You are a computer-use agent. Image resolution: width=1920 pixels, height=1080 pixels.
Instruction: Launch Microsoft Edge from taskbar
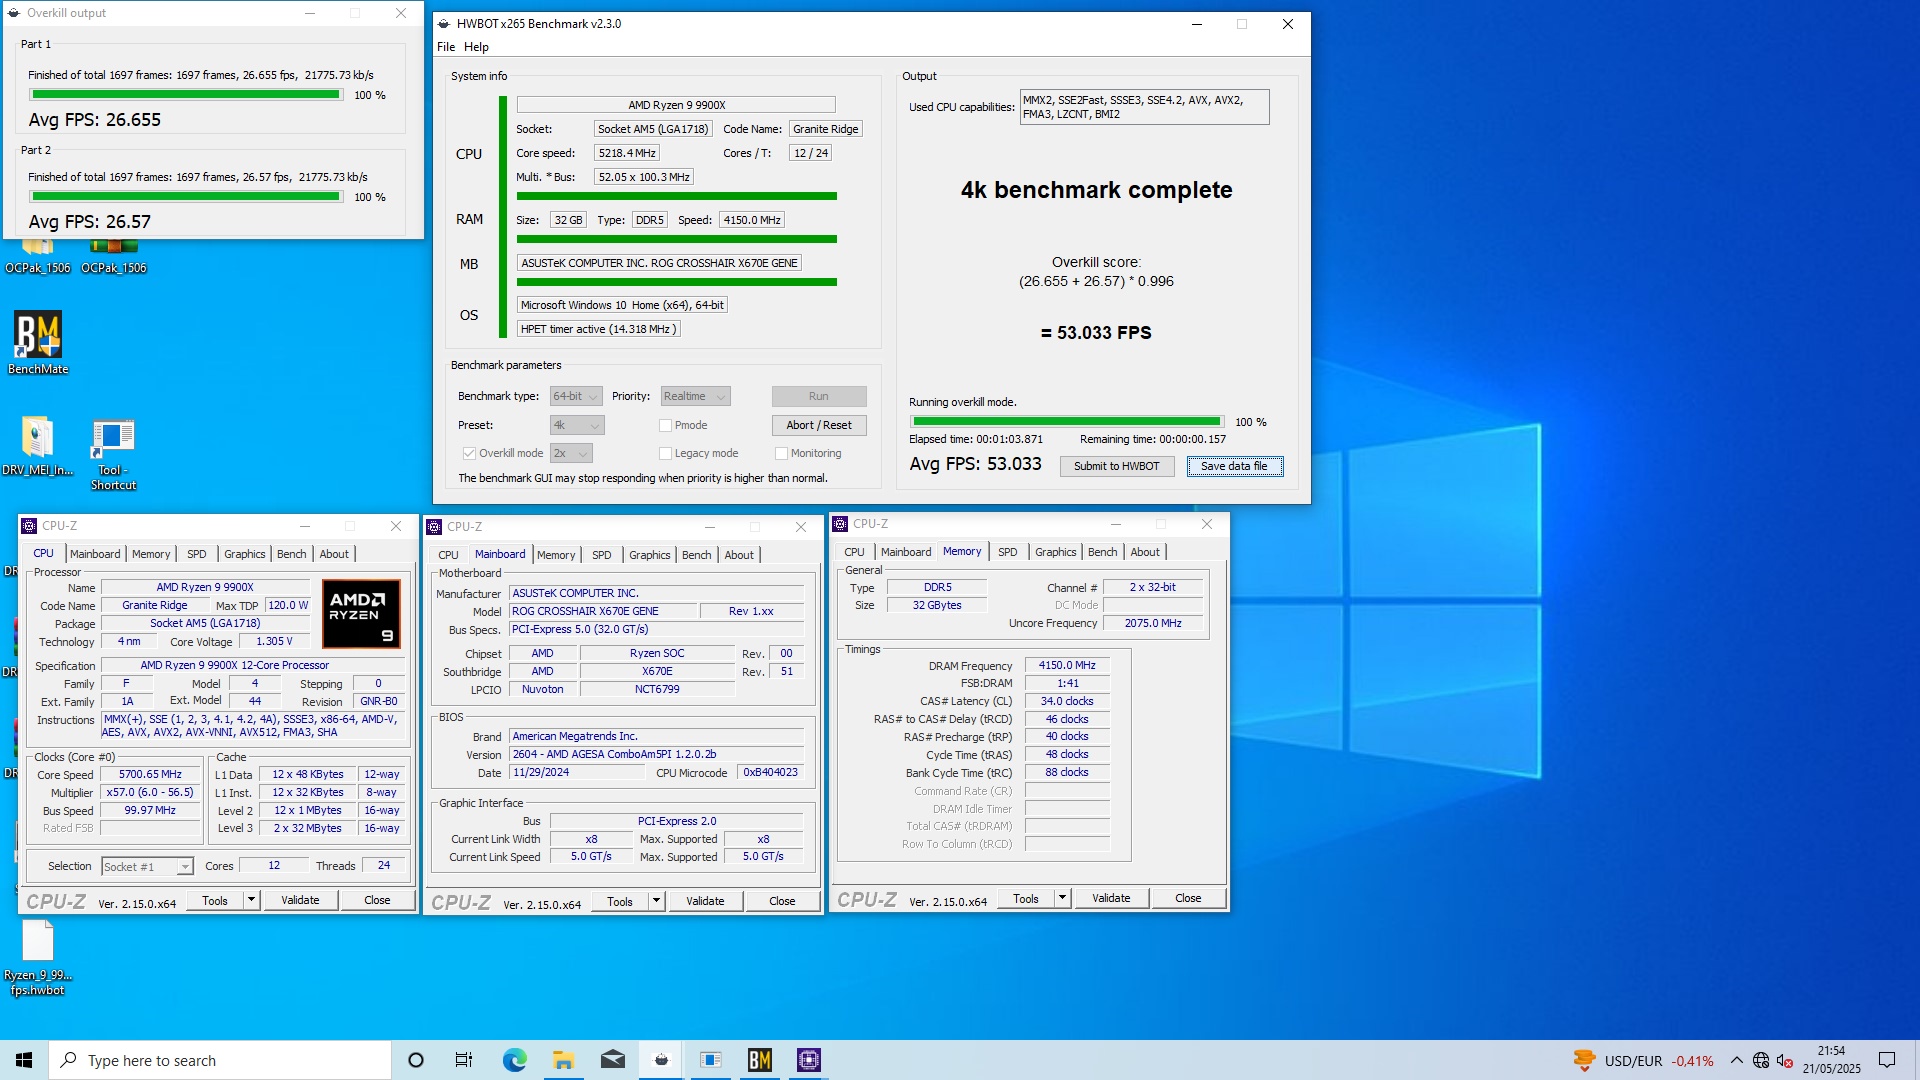pos(514,1060)
